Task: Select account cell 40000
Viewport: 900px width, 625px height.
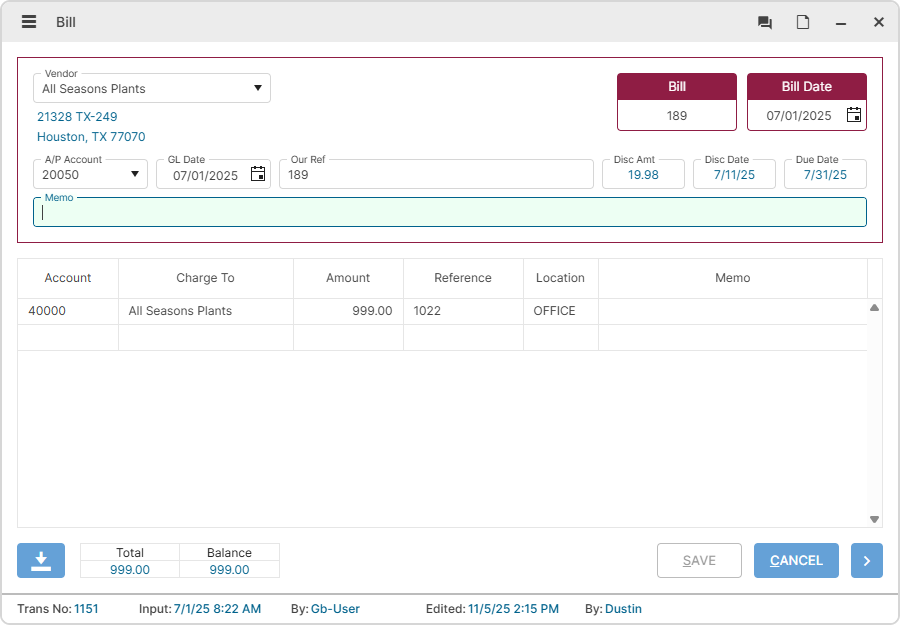Action: (68, 311)
